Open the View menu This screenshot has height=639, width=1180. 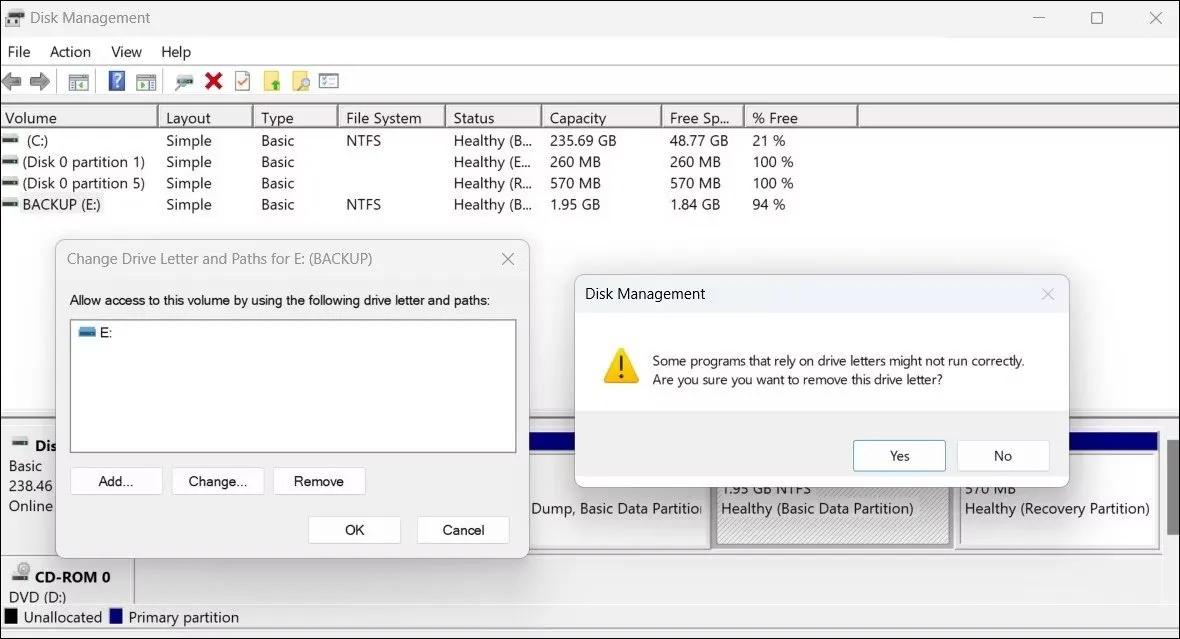pyautogui.click(x=126, y=52)
